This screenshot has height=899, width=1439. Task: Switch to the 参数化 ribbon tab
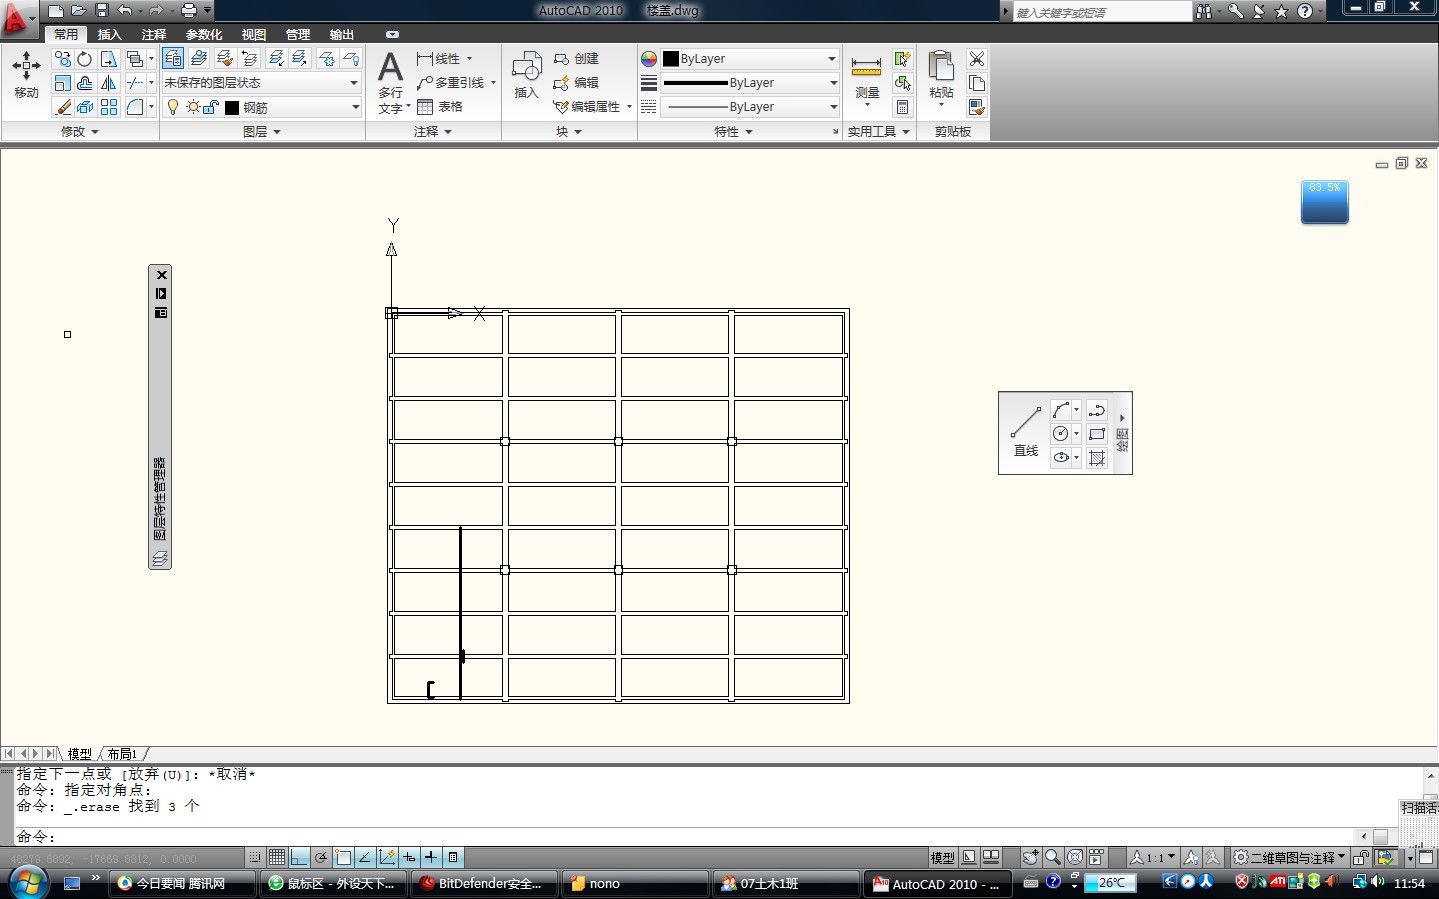tap(204, 34)
